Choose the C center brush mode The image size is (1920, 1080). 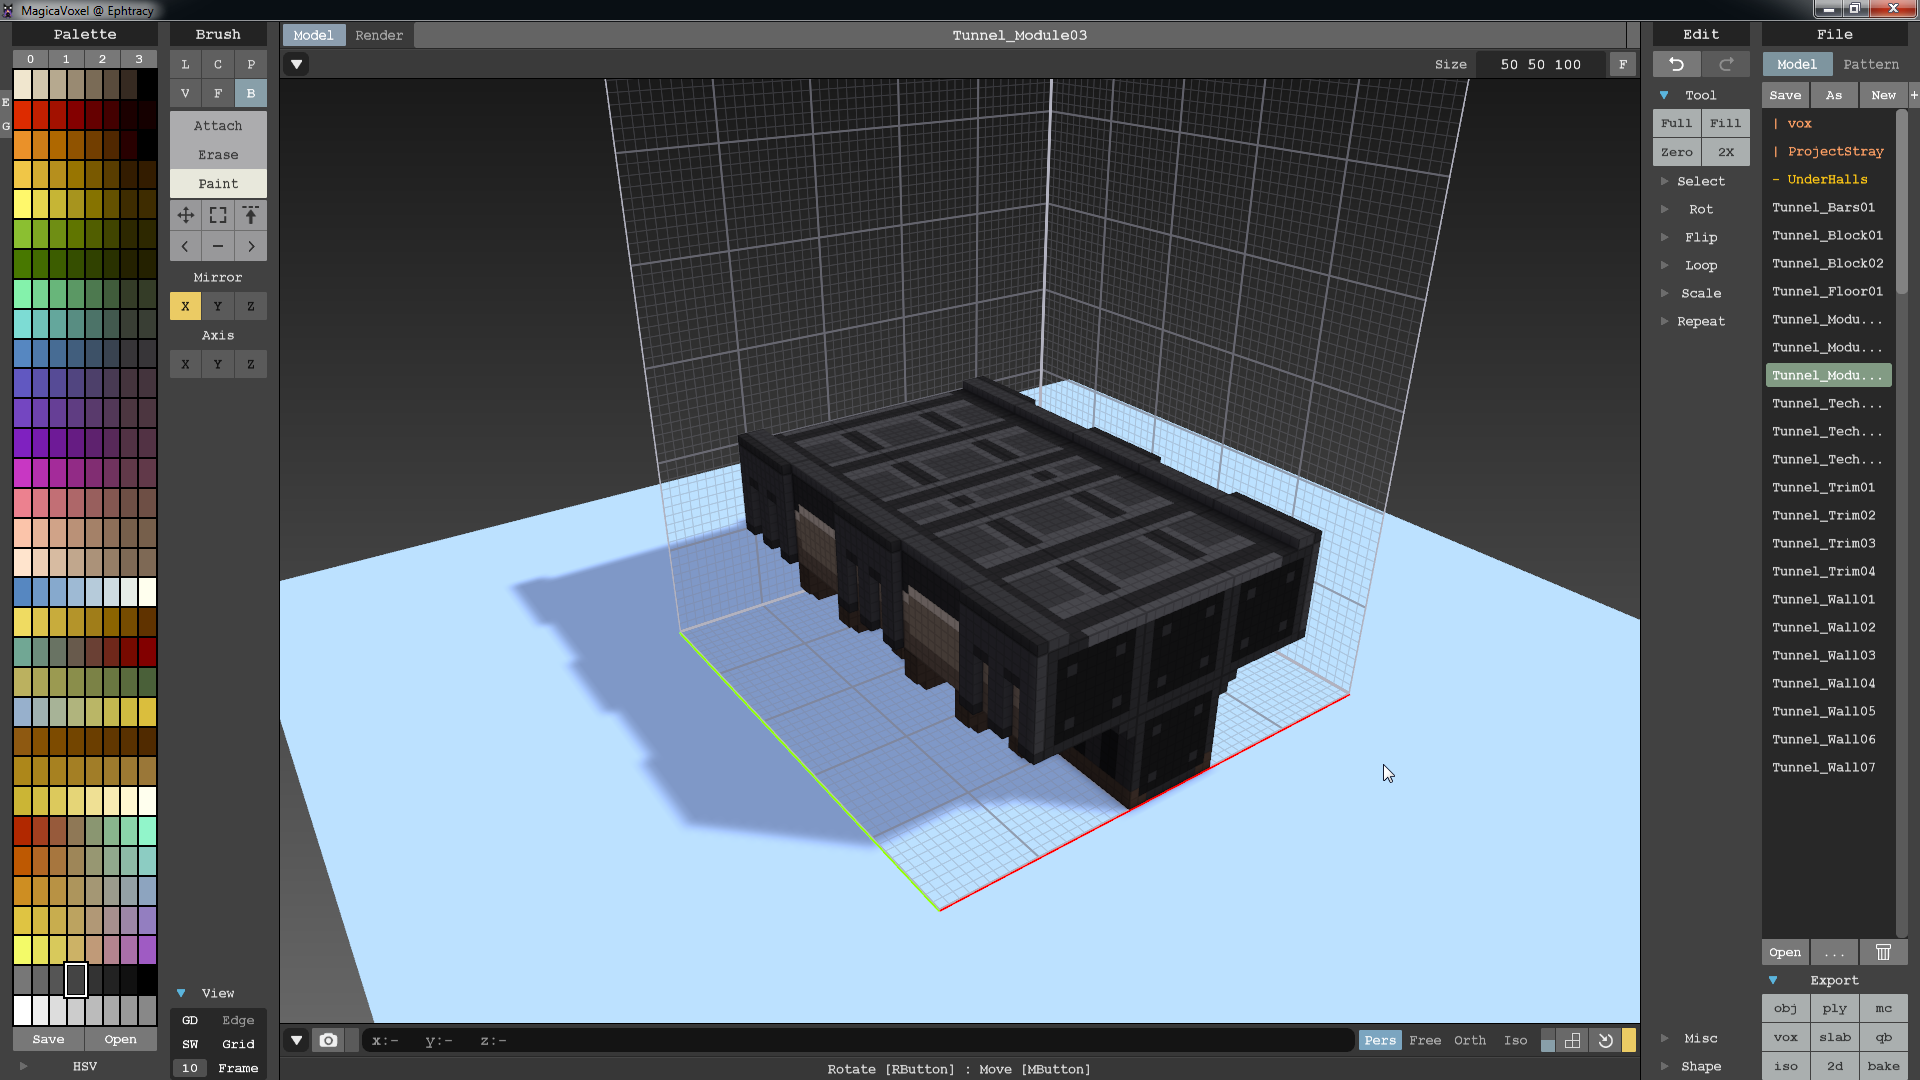point(218,64)
